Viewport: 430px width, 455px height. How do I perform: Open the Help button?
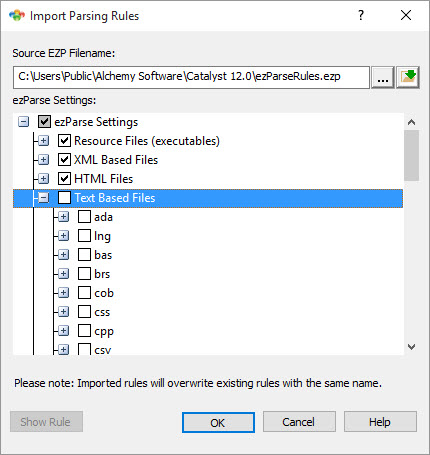pyautogui.click(x=380, y=422)
